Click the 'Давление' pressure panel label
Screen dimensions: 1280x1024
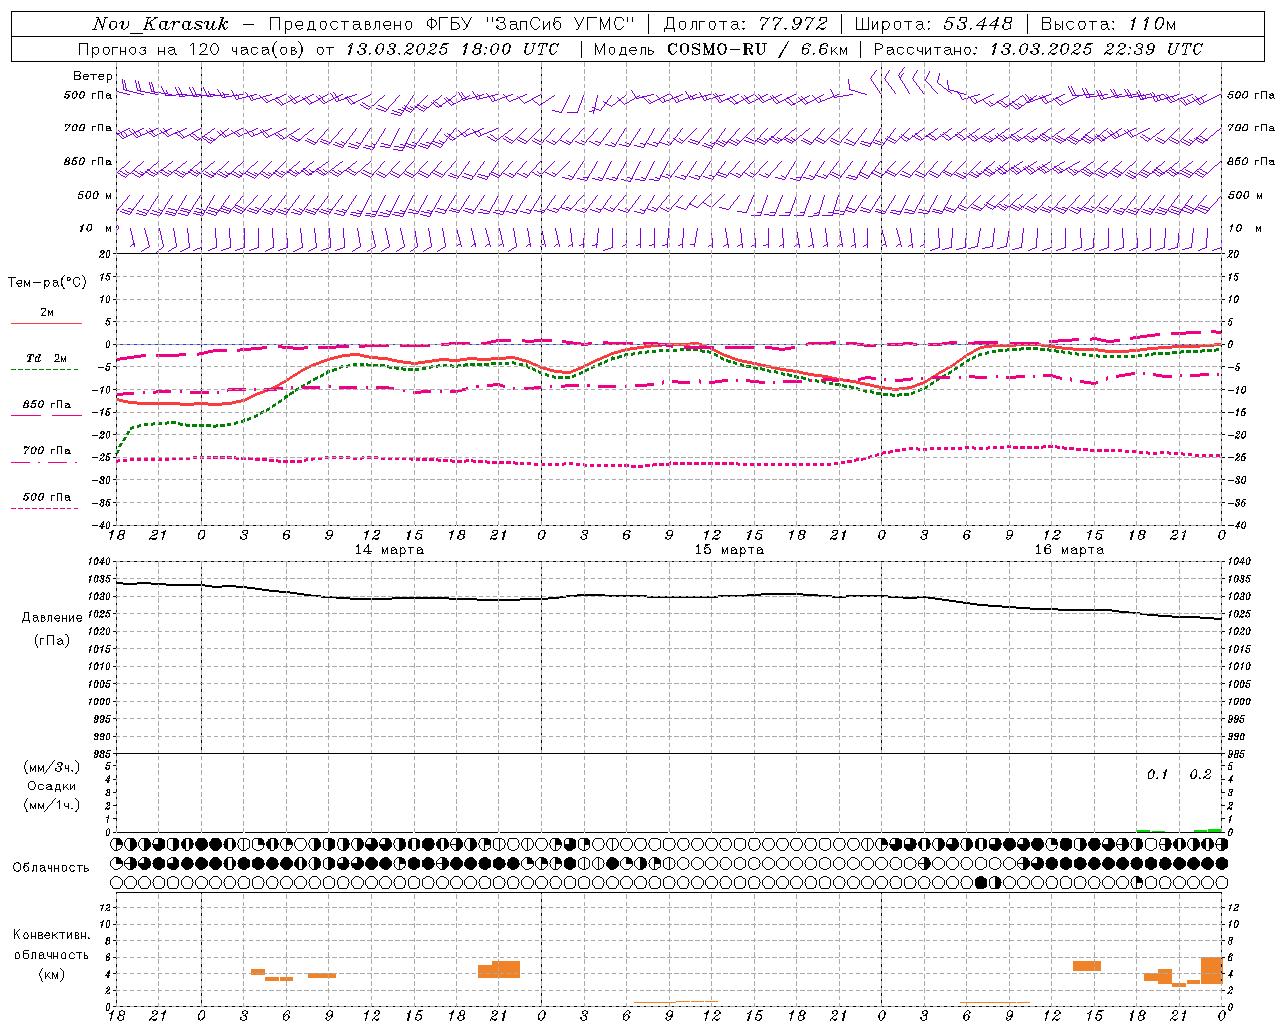coord(52,618)
